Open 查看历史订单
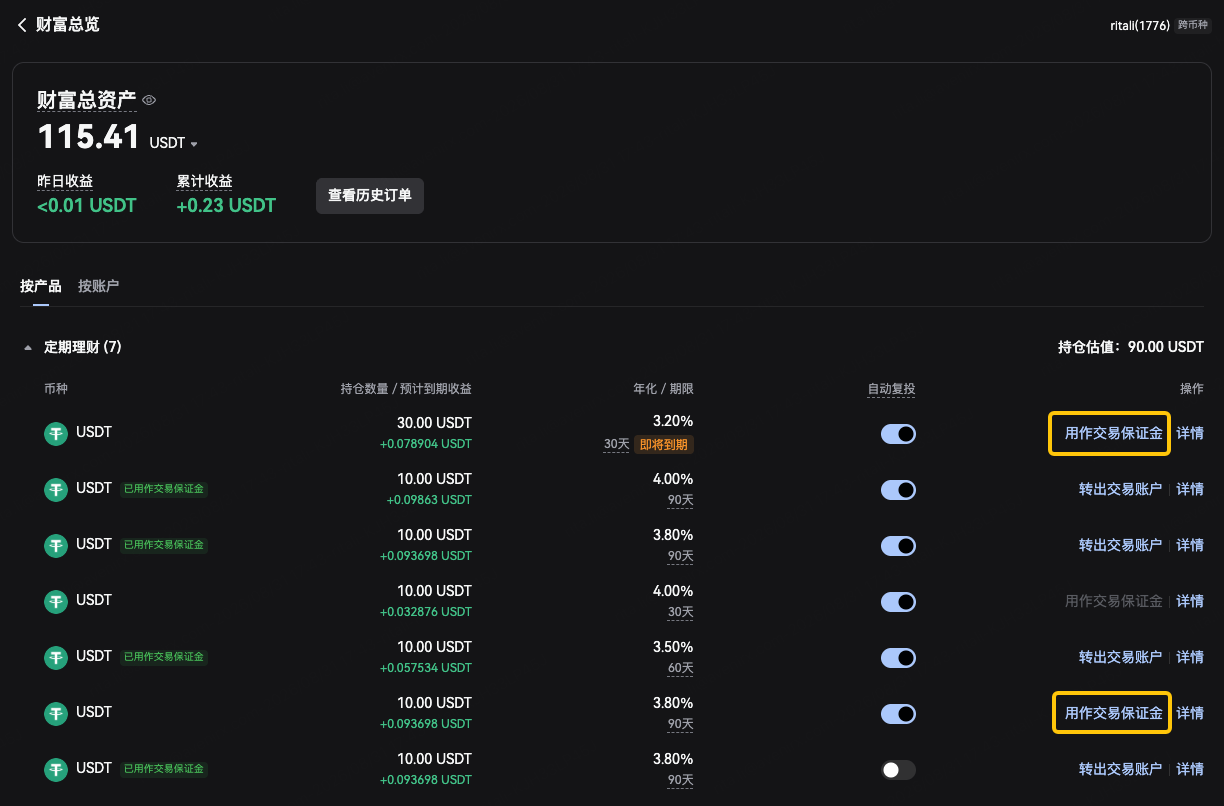1224x806 pixels. pyautogui.click(x=370, y=196)
